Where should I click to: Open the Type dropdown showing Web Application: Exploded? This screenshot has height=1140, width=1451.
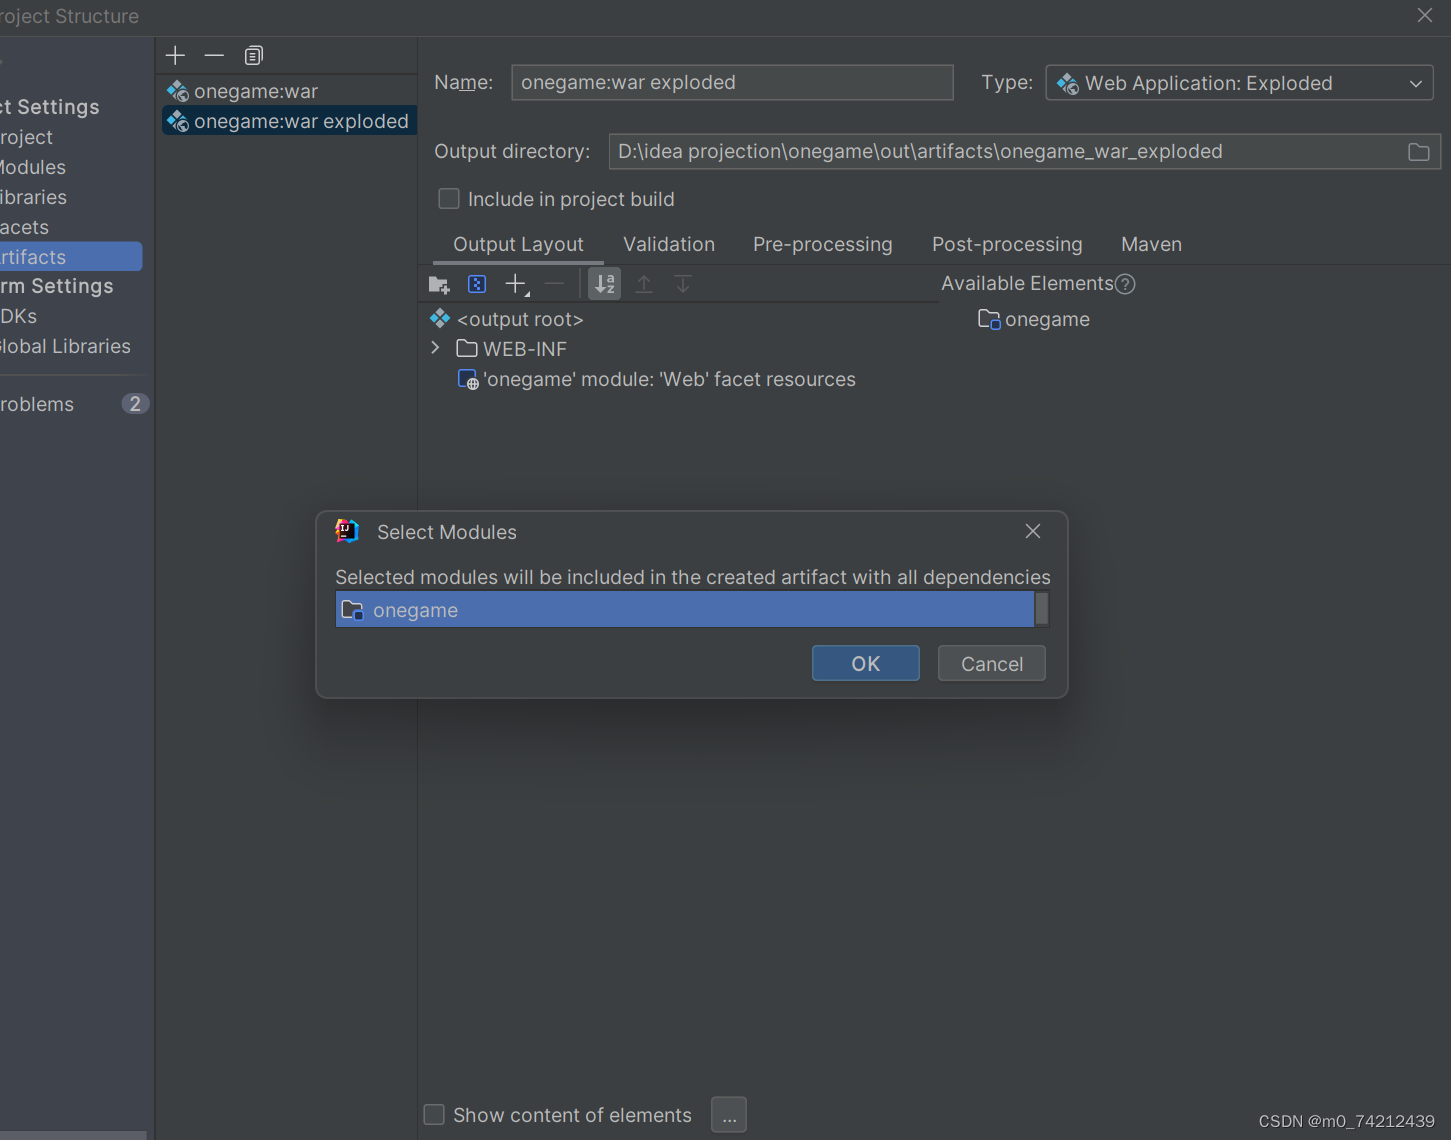(x=1416, y=83)
